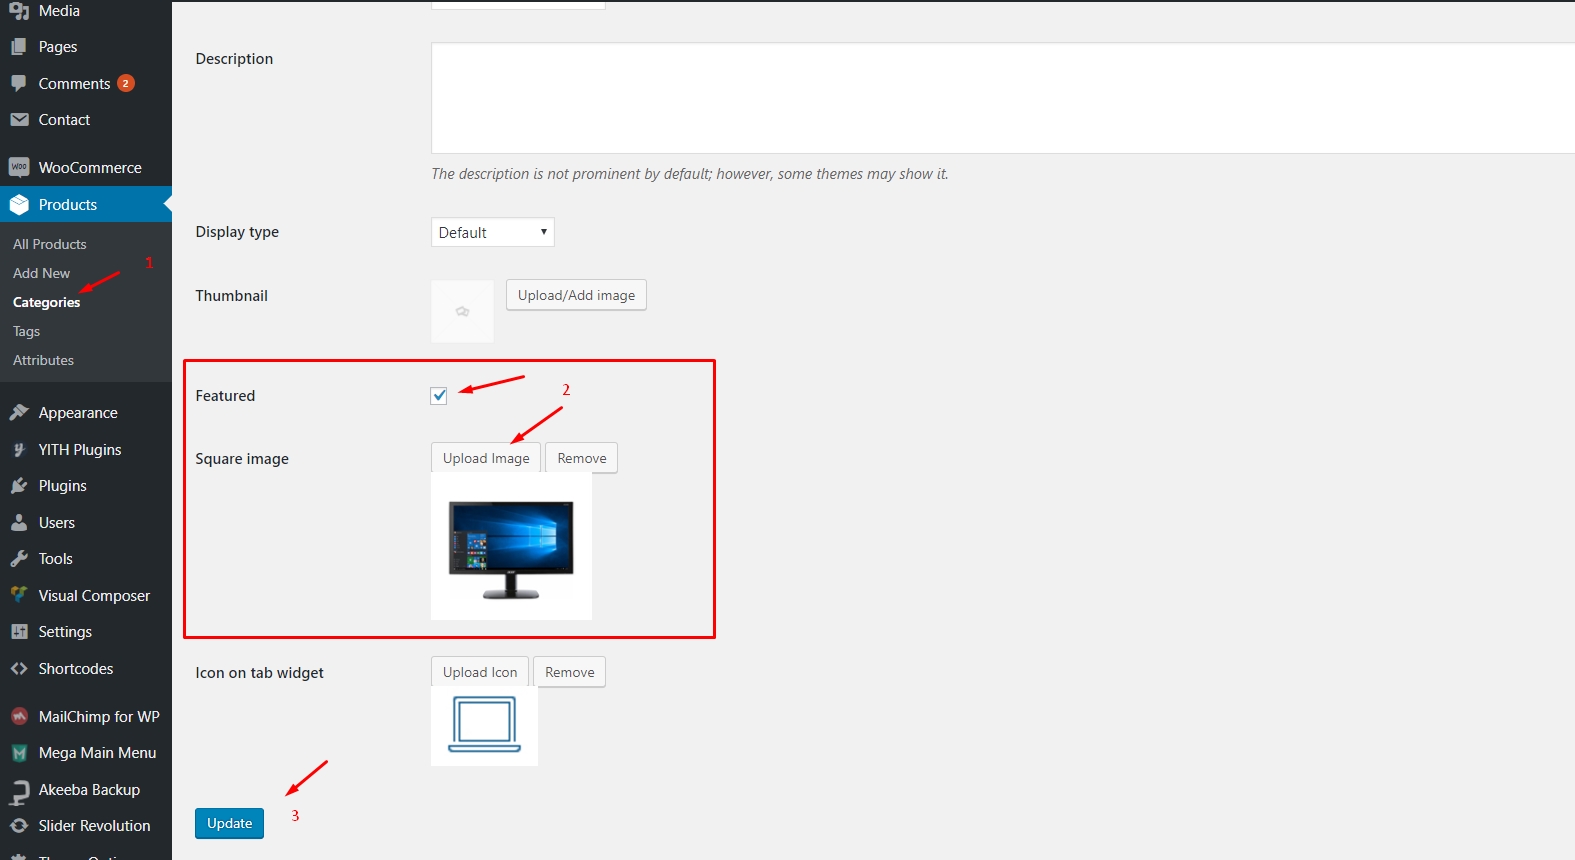Open the Display type dropdown
This screenshot has height=860, width=1575.
[x=492, y=232]
